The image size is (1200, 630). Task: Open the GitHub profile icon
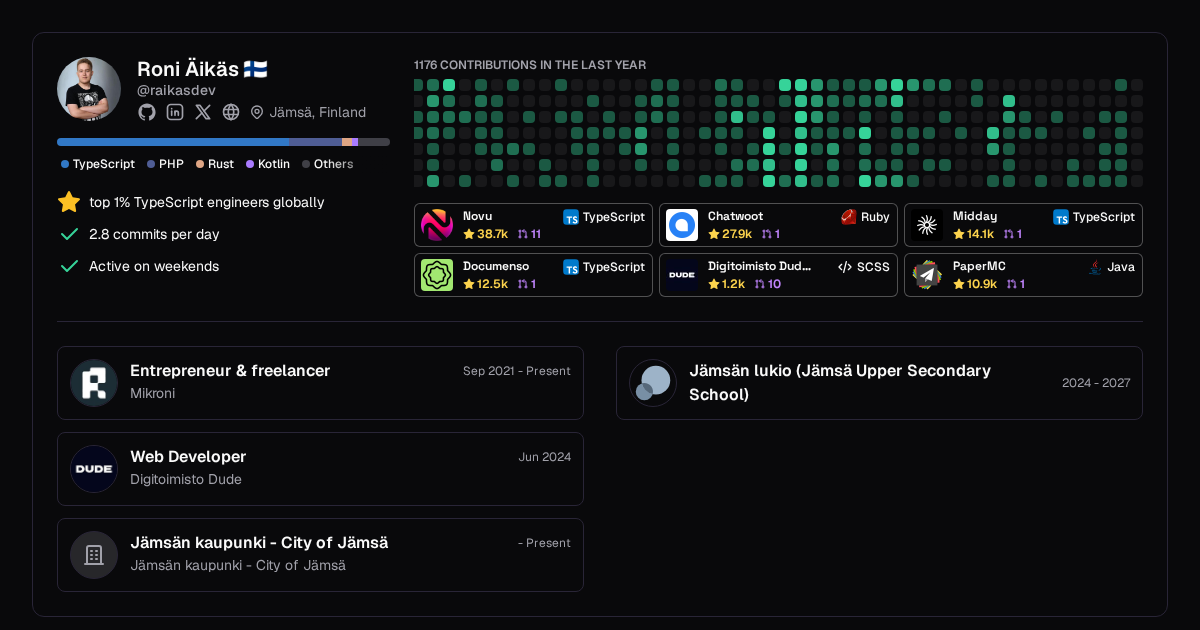pyautogui.click(x=147, y=112)
